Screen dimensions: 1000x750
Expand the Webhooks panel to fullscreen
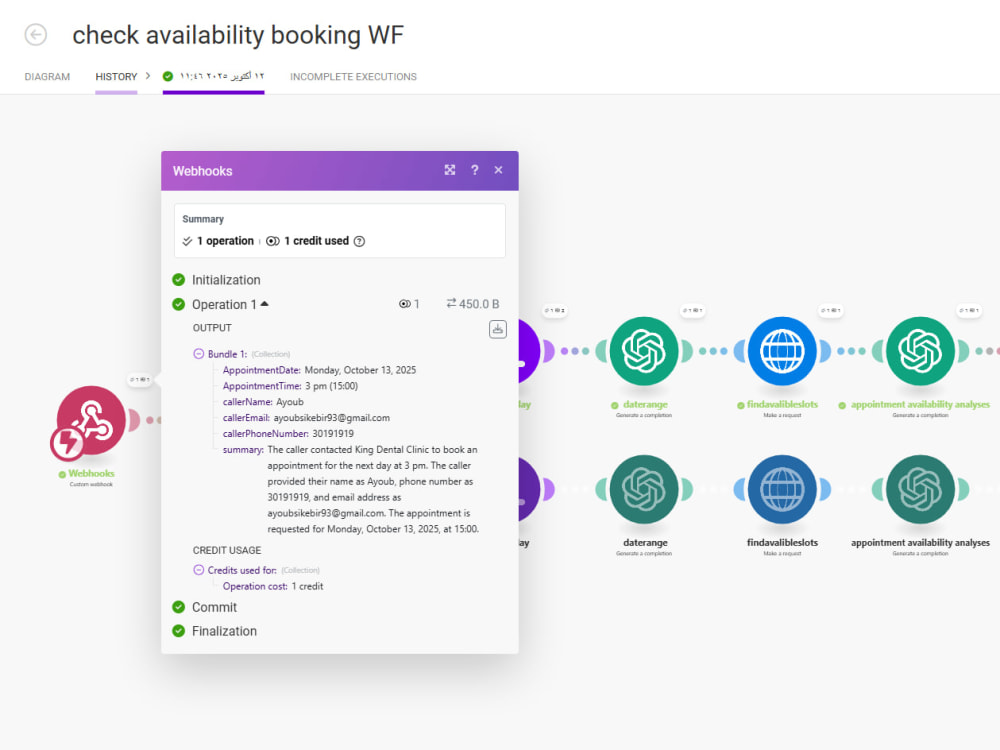click(450, 170)
